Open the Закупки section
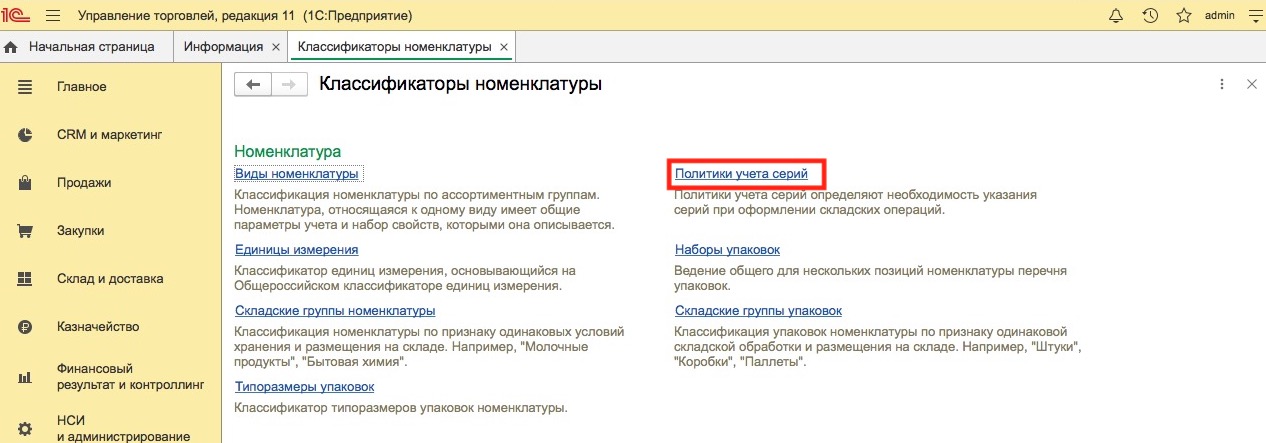 tap(81, 231)
